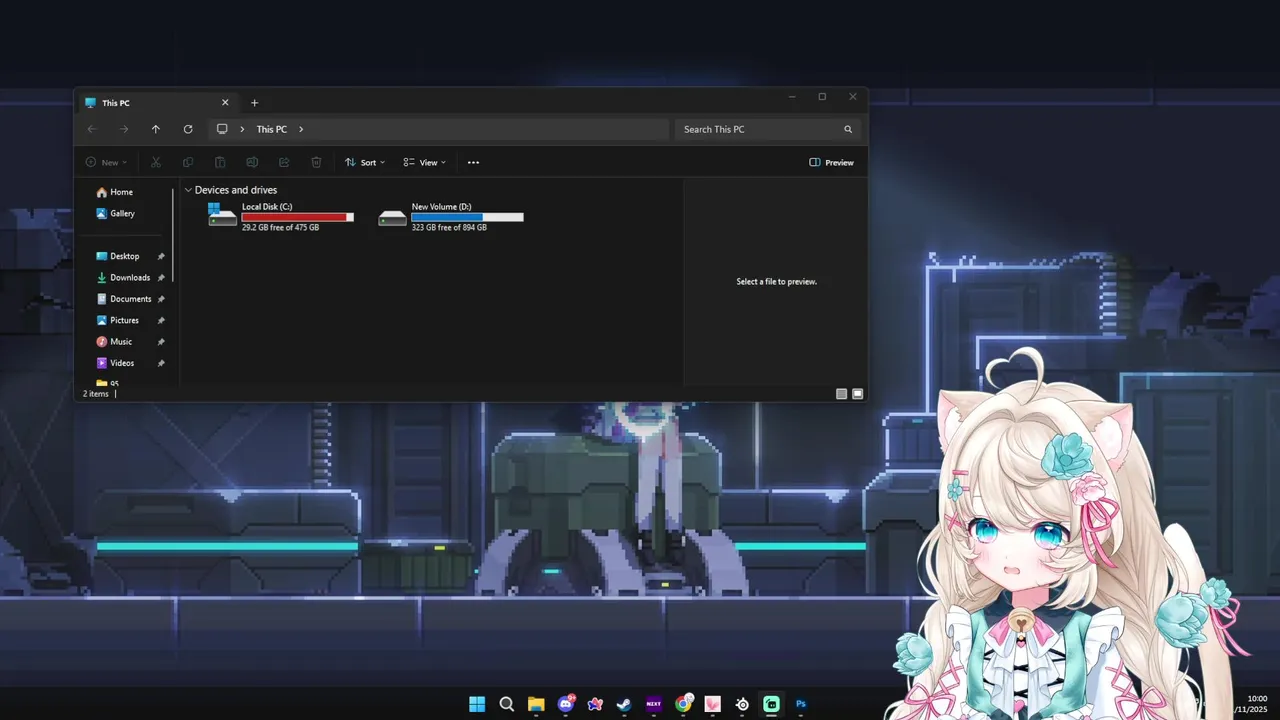Open See more ellipsis menu
Screen dimensions: 1280x720
coord(474,162)
